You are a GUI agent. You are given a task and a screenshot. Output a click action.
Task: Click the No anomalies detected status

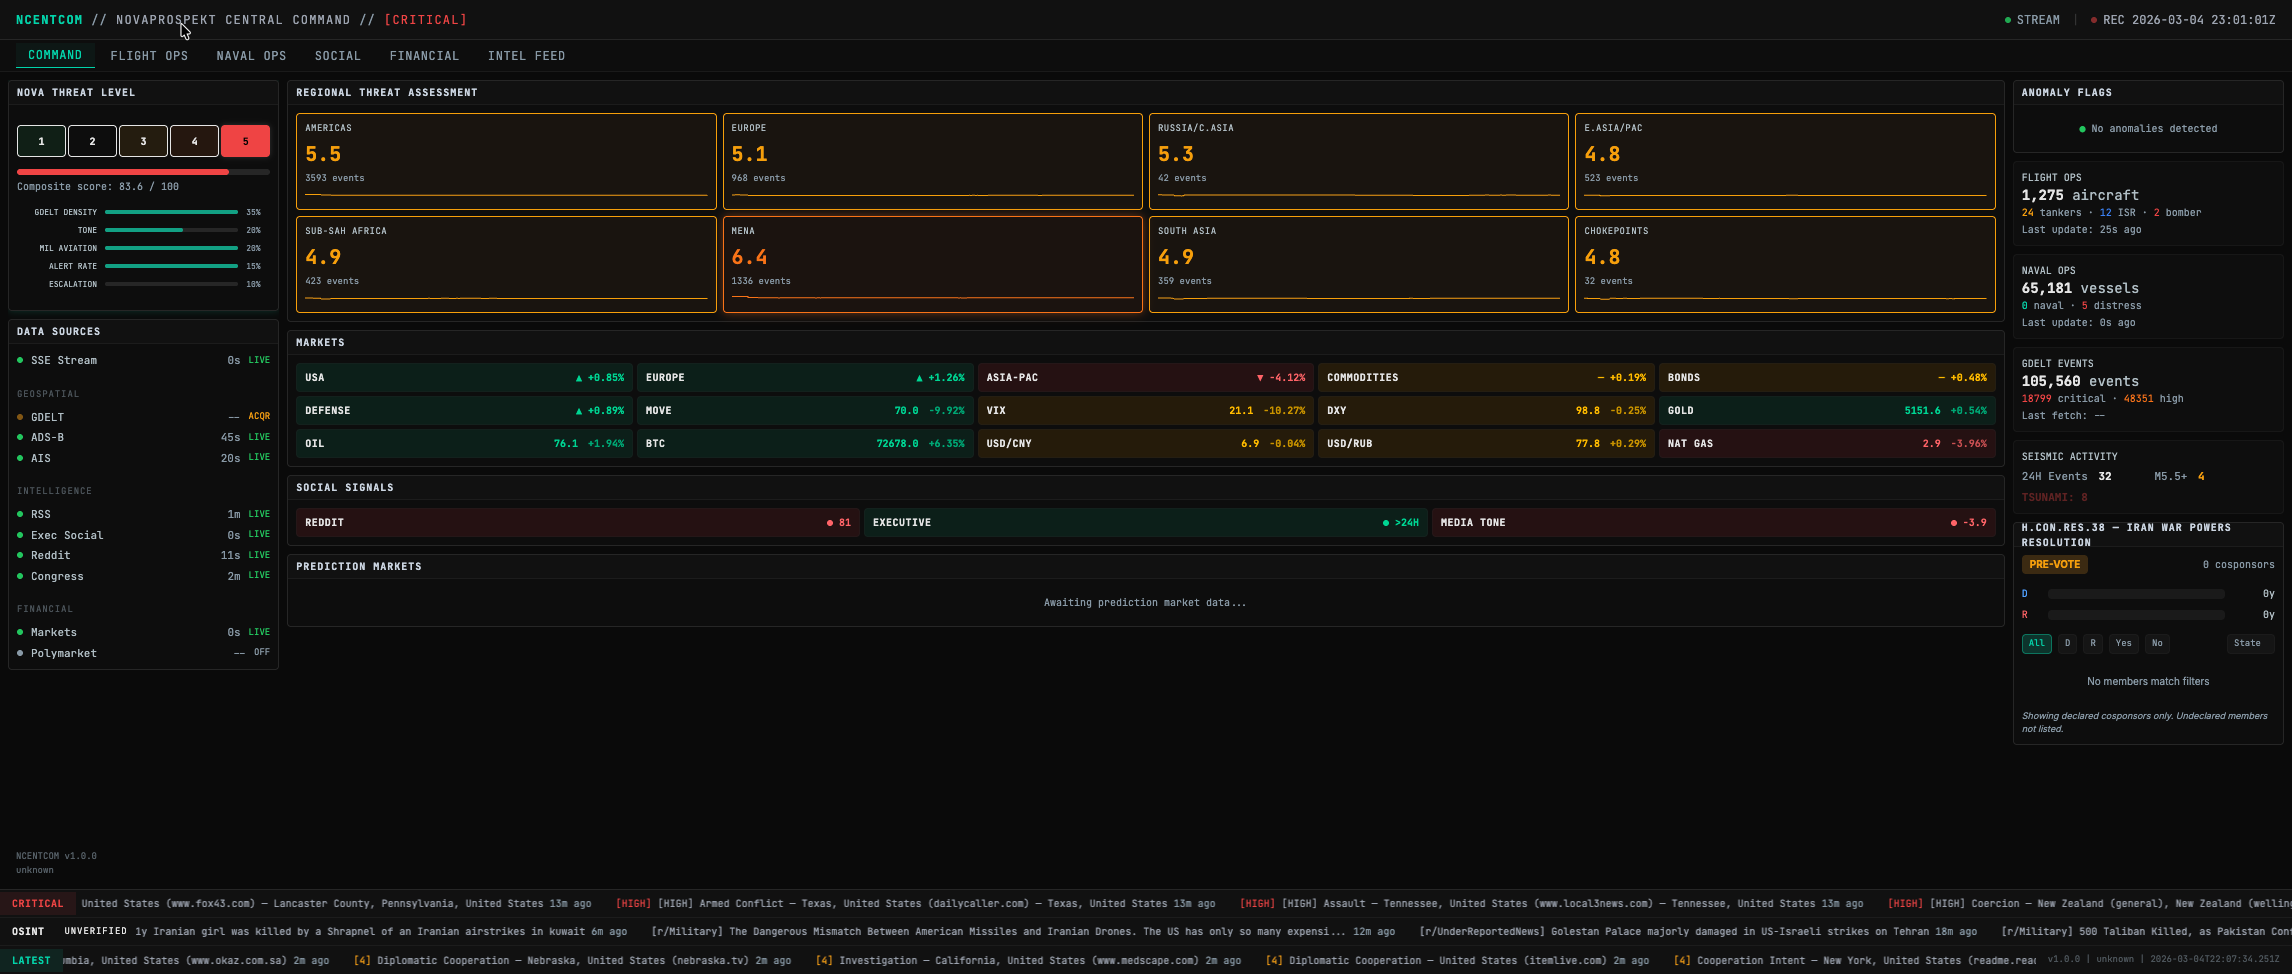tap(2148, 129)
